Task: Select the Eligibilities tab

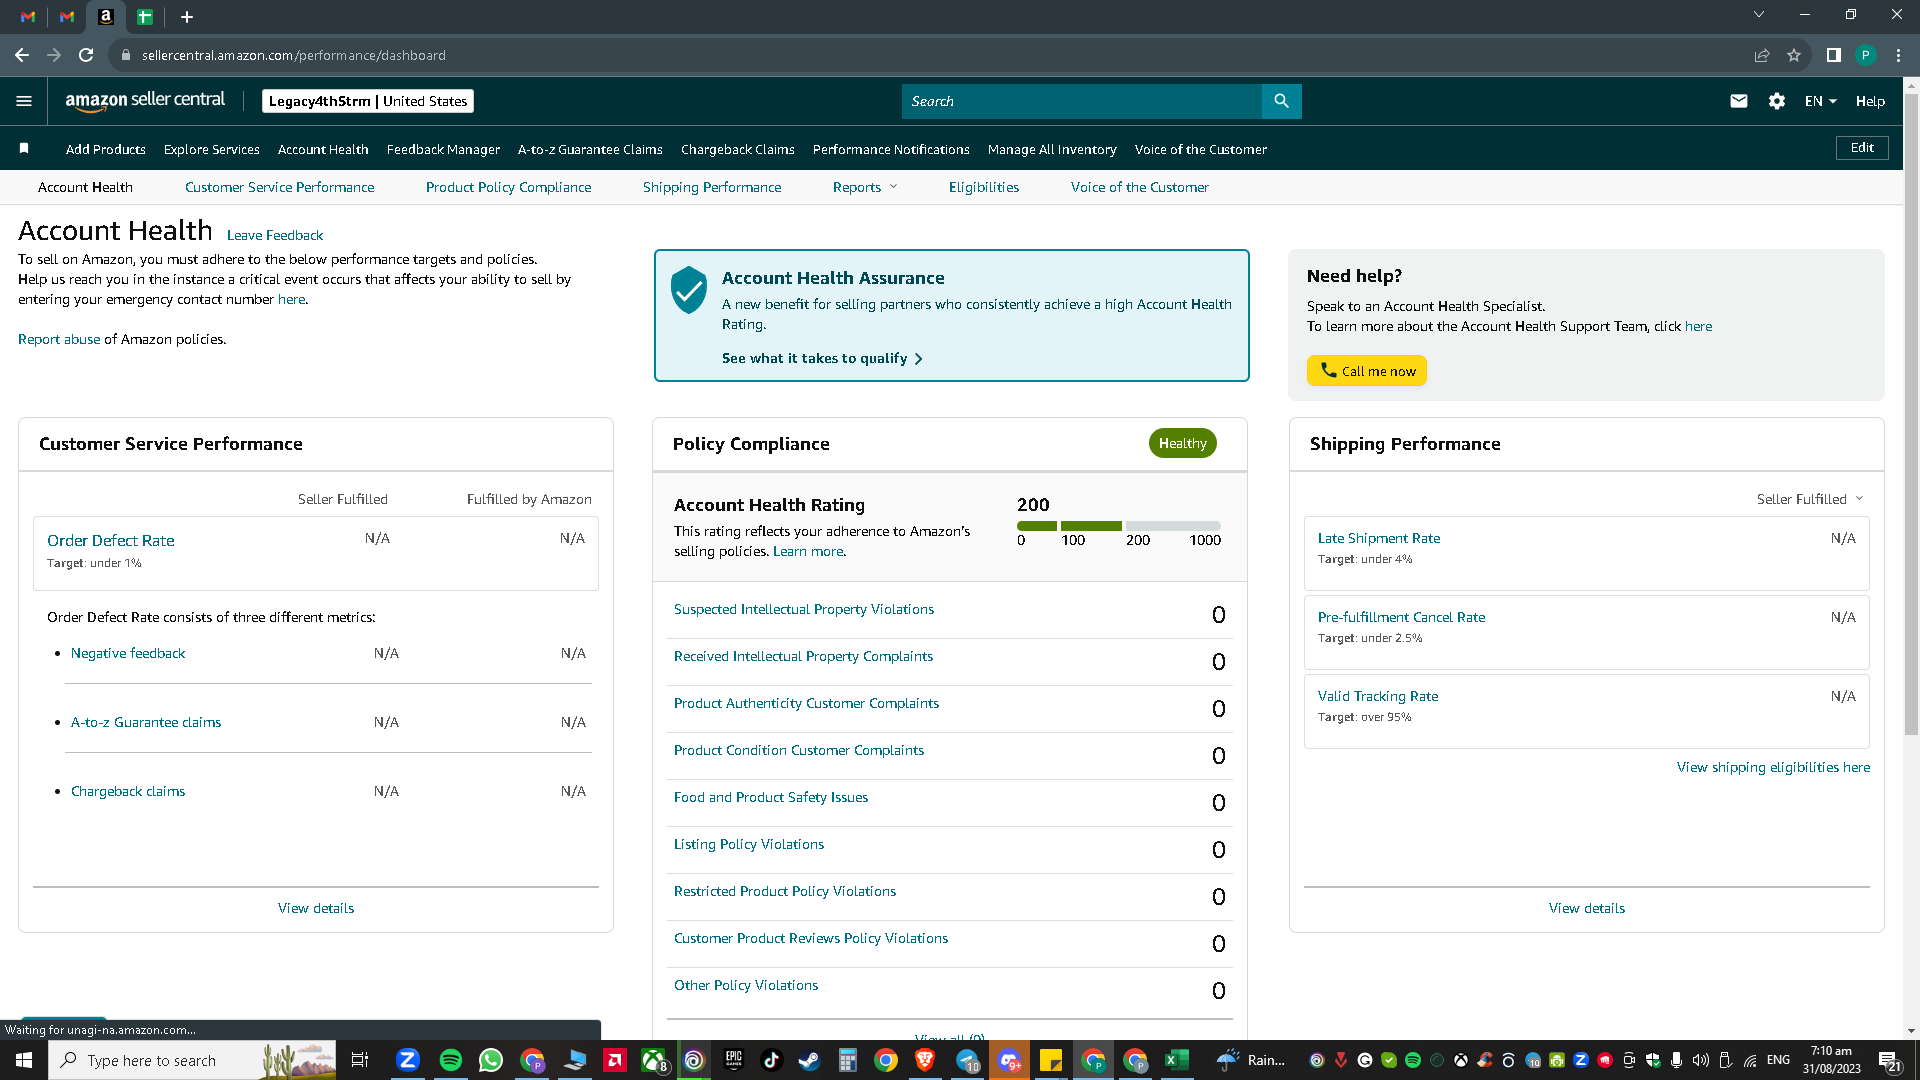Action: tap(984, 187)
